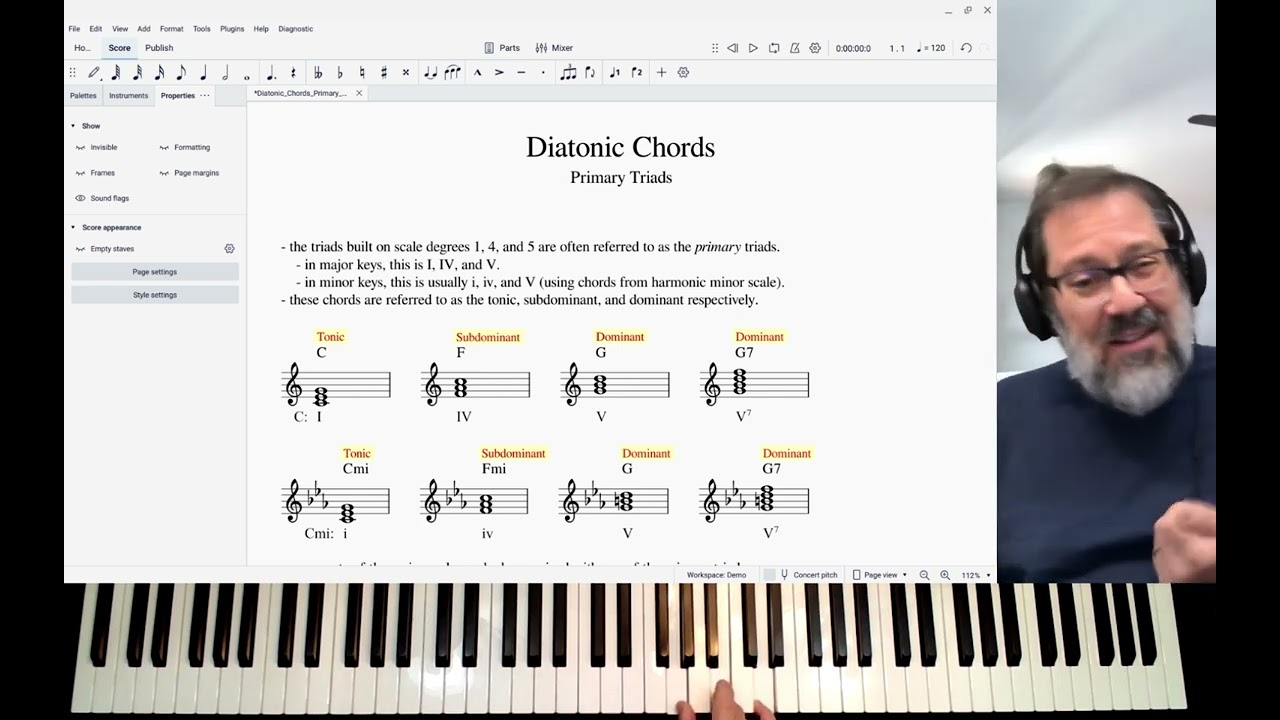Open the Help menu
Image resolution: width=1280 pixels, height=720 pixels.
click(261, 29)
